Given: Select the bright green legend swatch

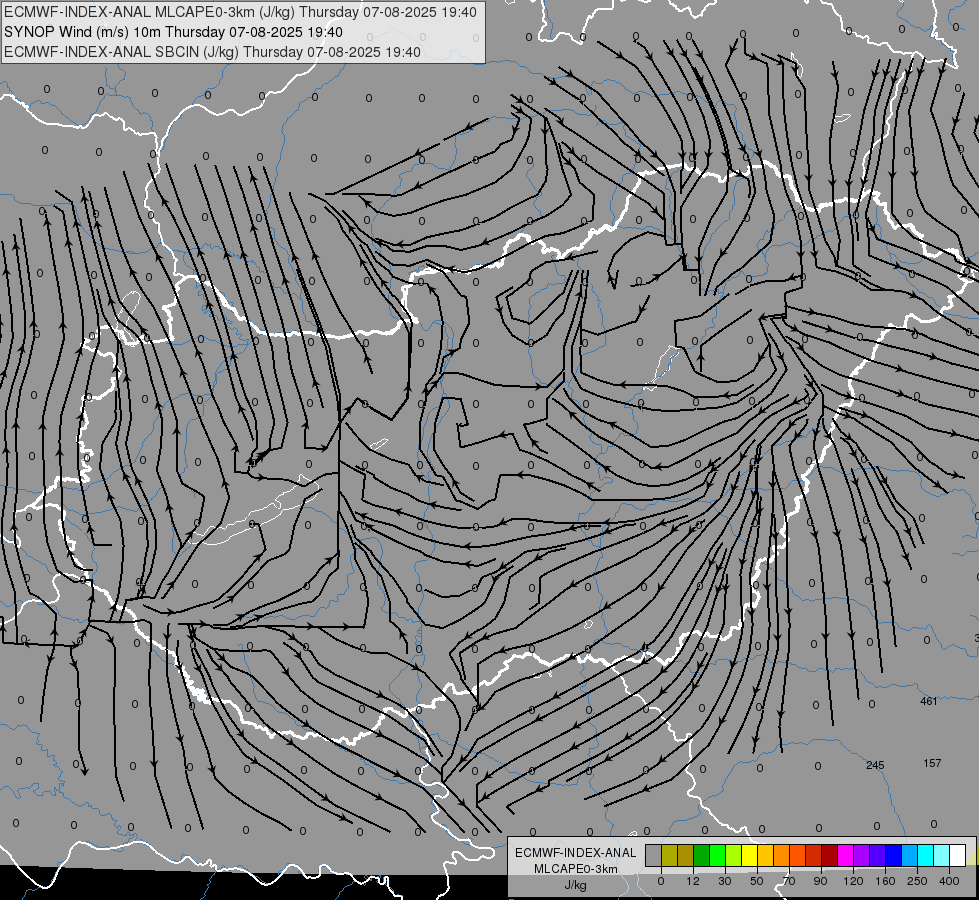Looking at the screenshot, I should [x=717, y=856].
